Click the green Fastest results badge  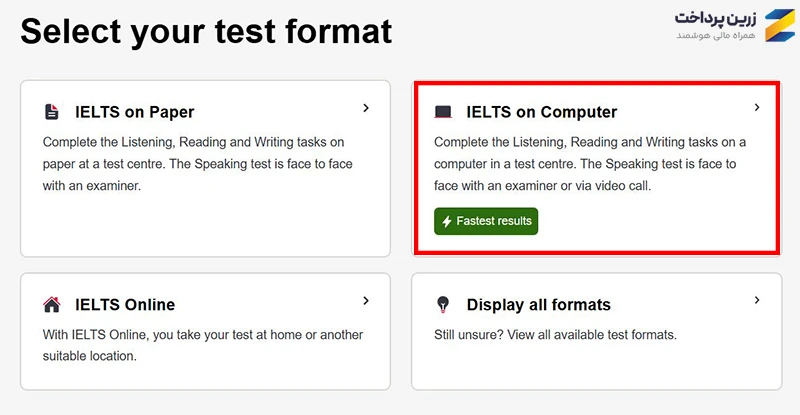[486, 221]
